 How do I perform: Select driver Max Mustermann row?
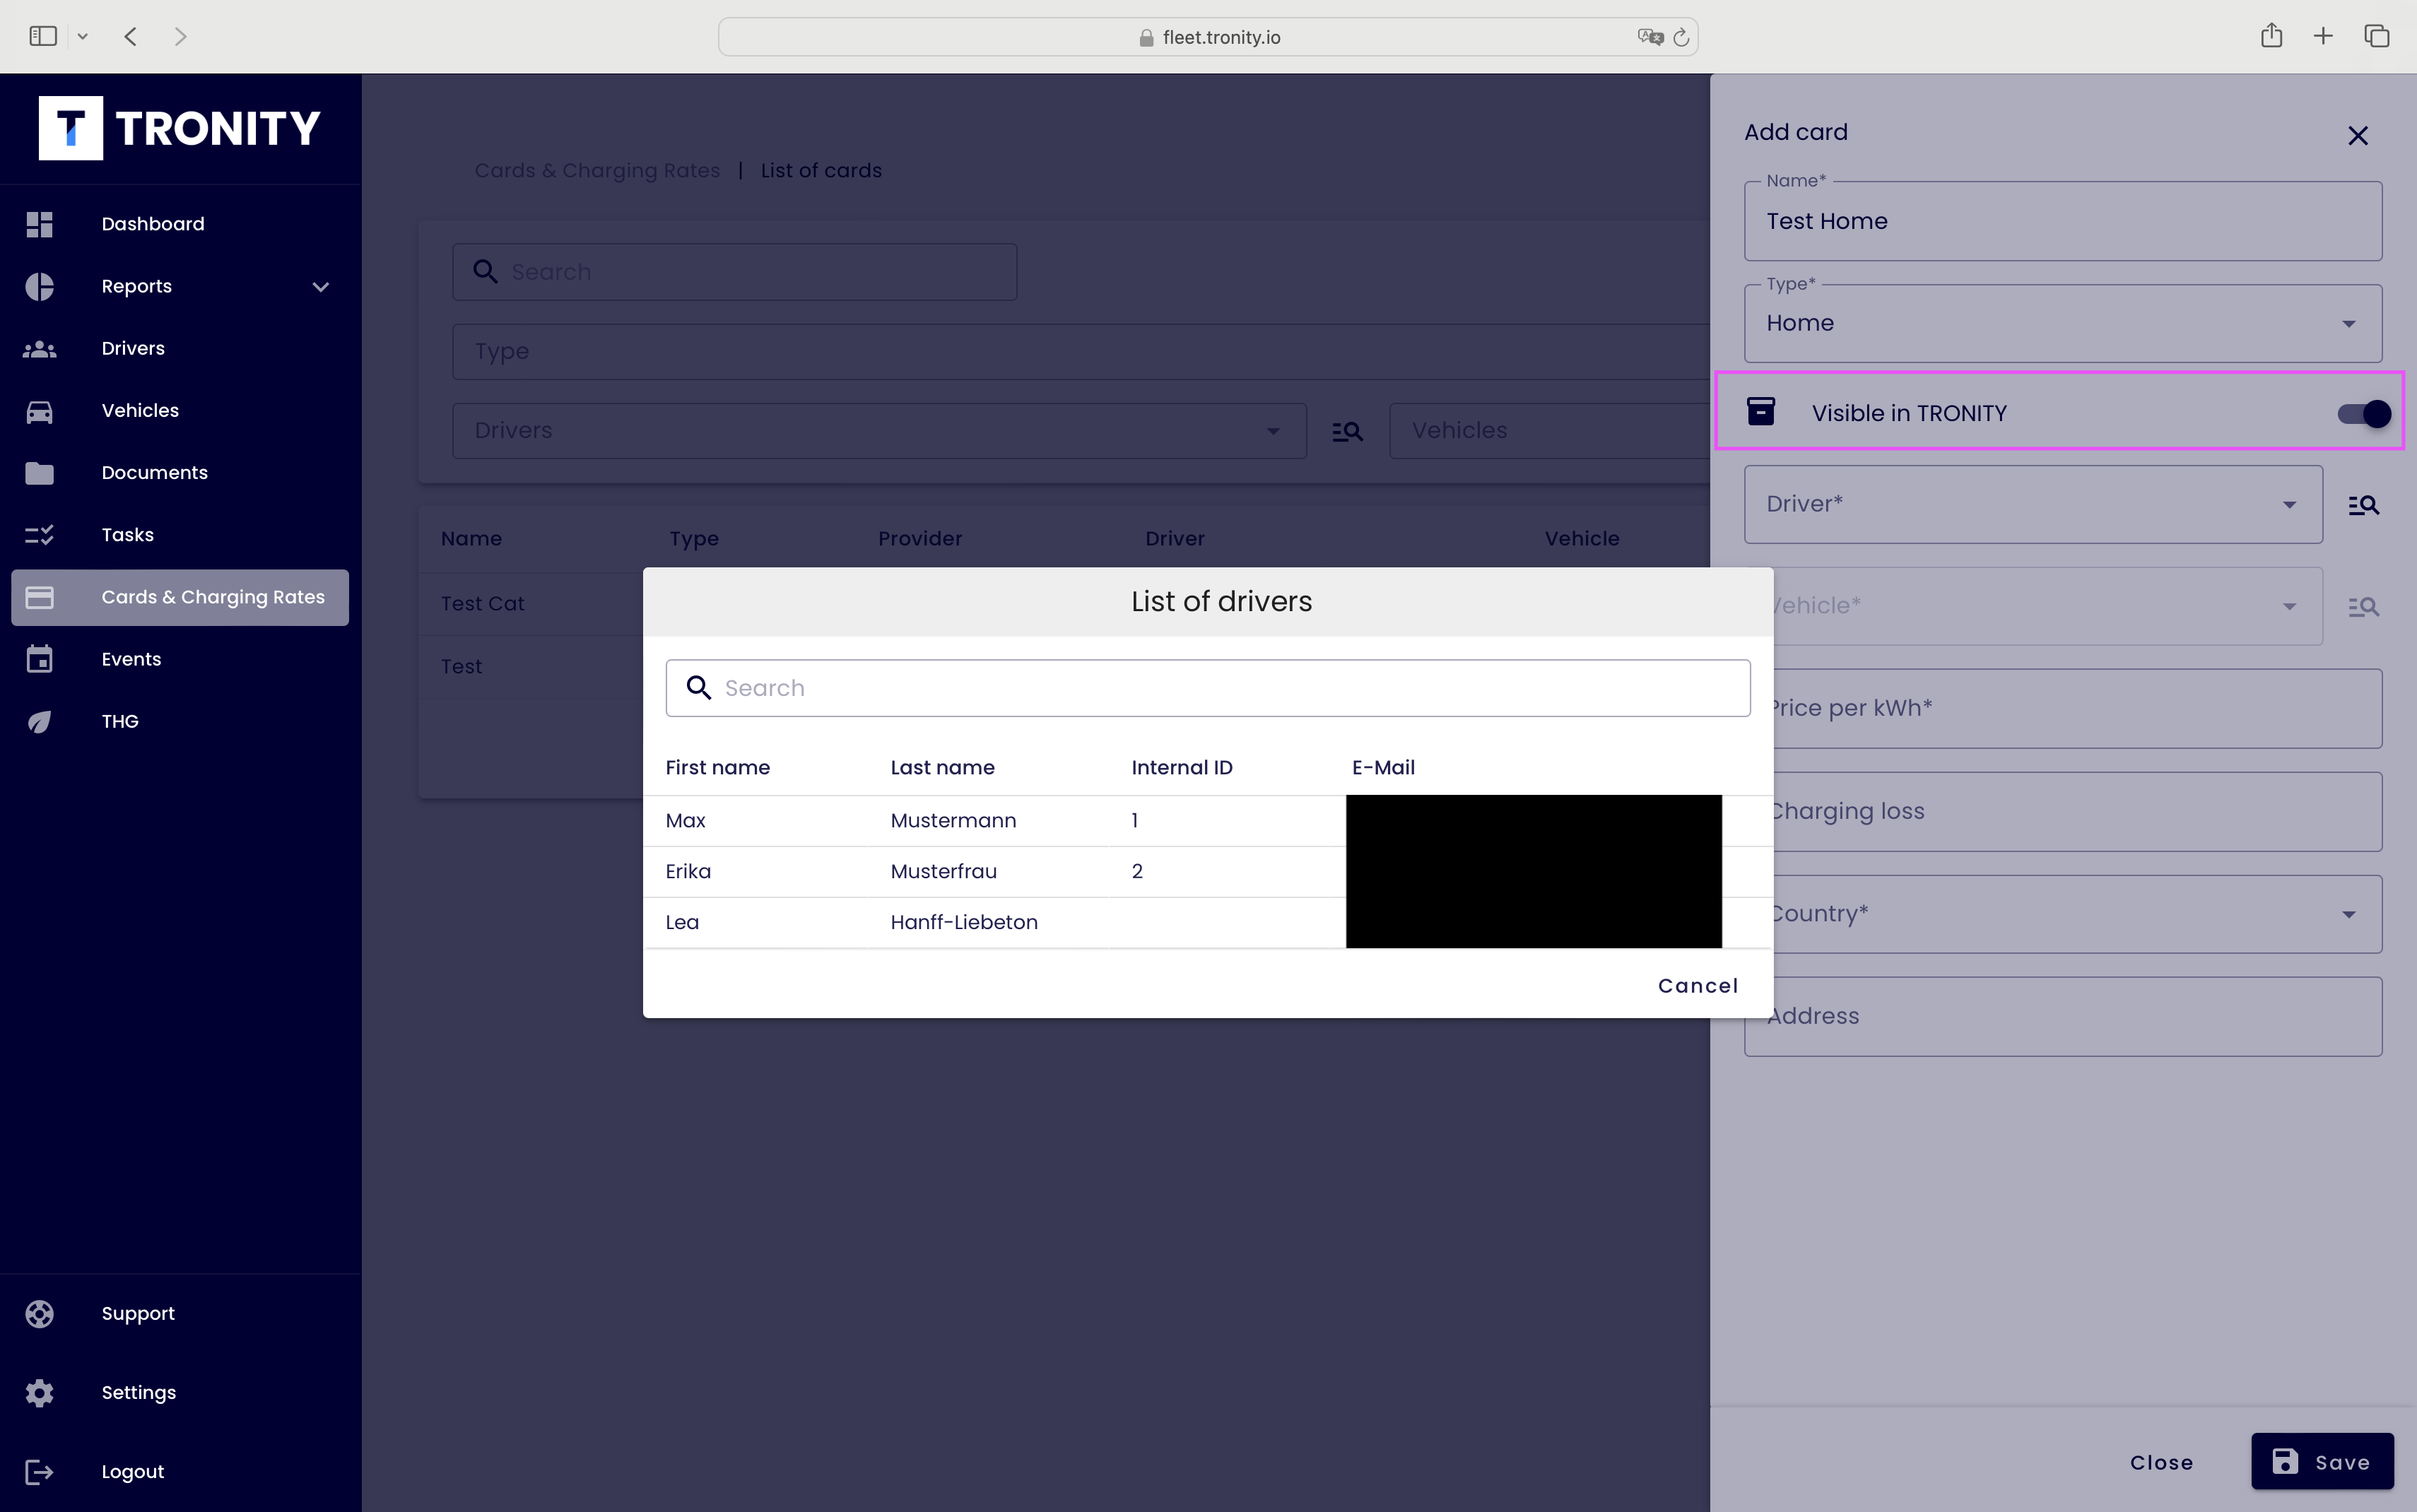click(1207, 821)
